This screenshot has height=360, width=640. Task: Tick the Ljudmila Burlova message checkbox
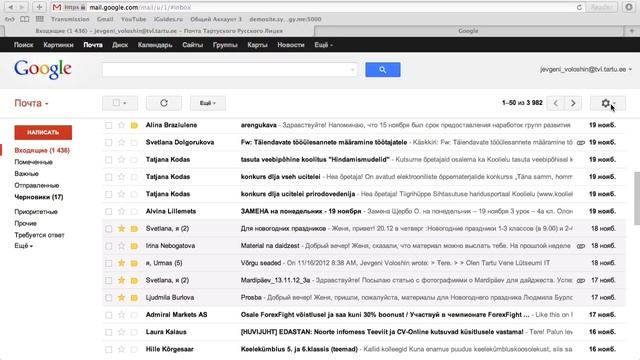[x=108, y=298]
